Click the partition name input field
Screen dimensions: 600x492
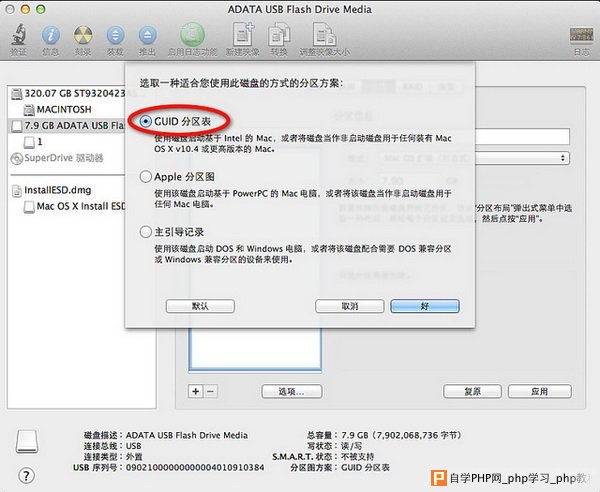522,137
